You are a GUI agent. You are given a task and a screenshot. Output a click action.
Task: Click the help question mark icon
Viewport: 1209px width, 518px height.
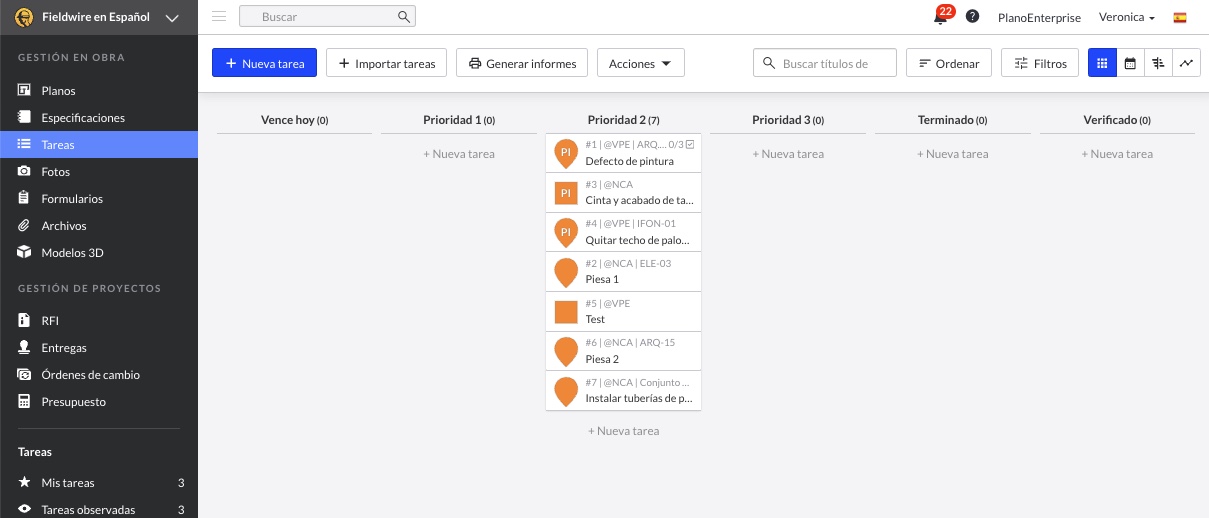[972, 17]
